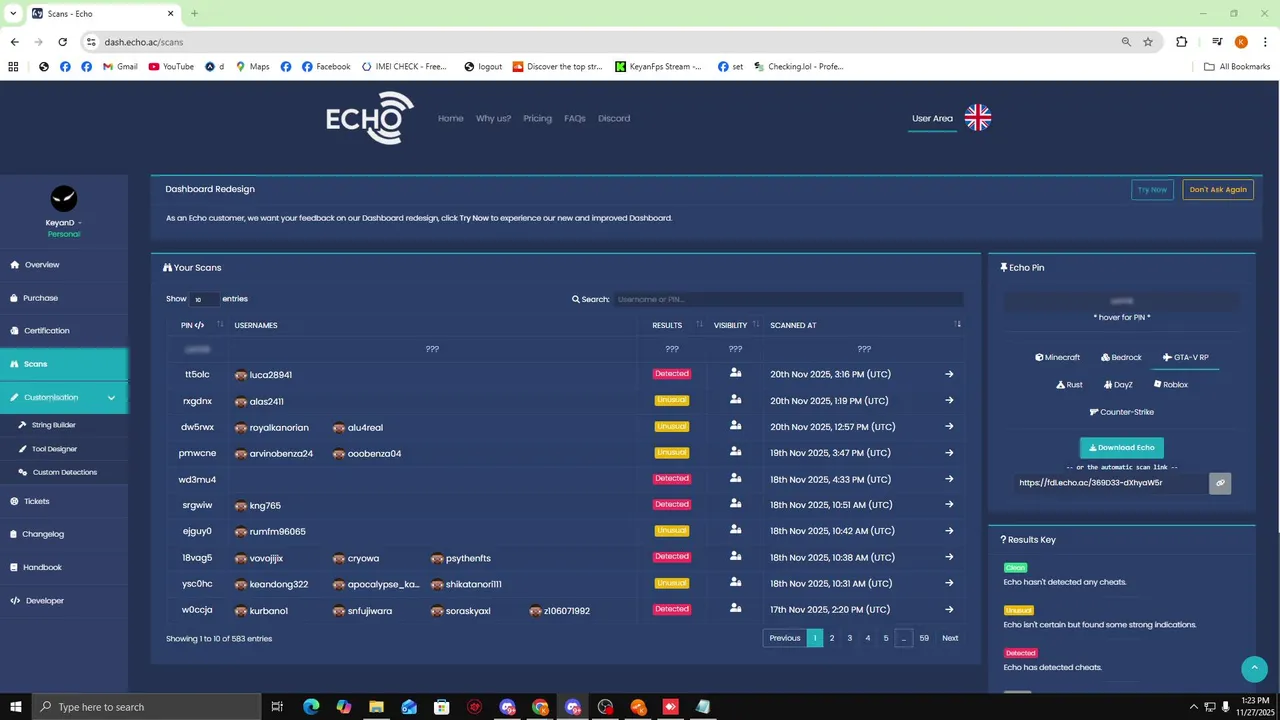Select Rust game tab
The height and width of the screenshot is (720, 1280).
(1069, 385)
